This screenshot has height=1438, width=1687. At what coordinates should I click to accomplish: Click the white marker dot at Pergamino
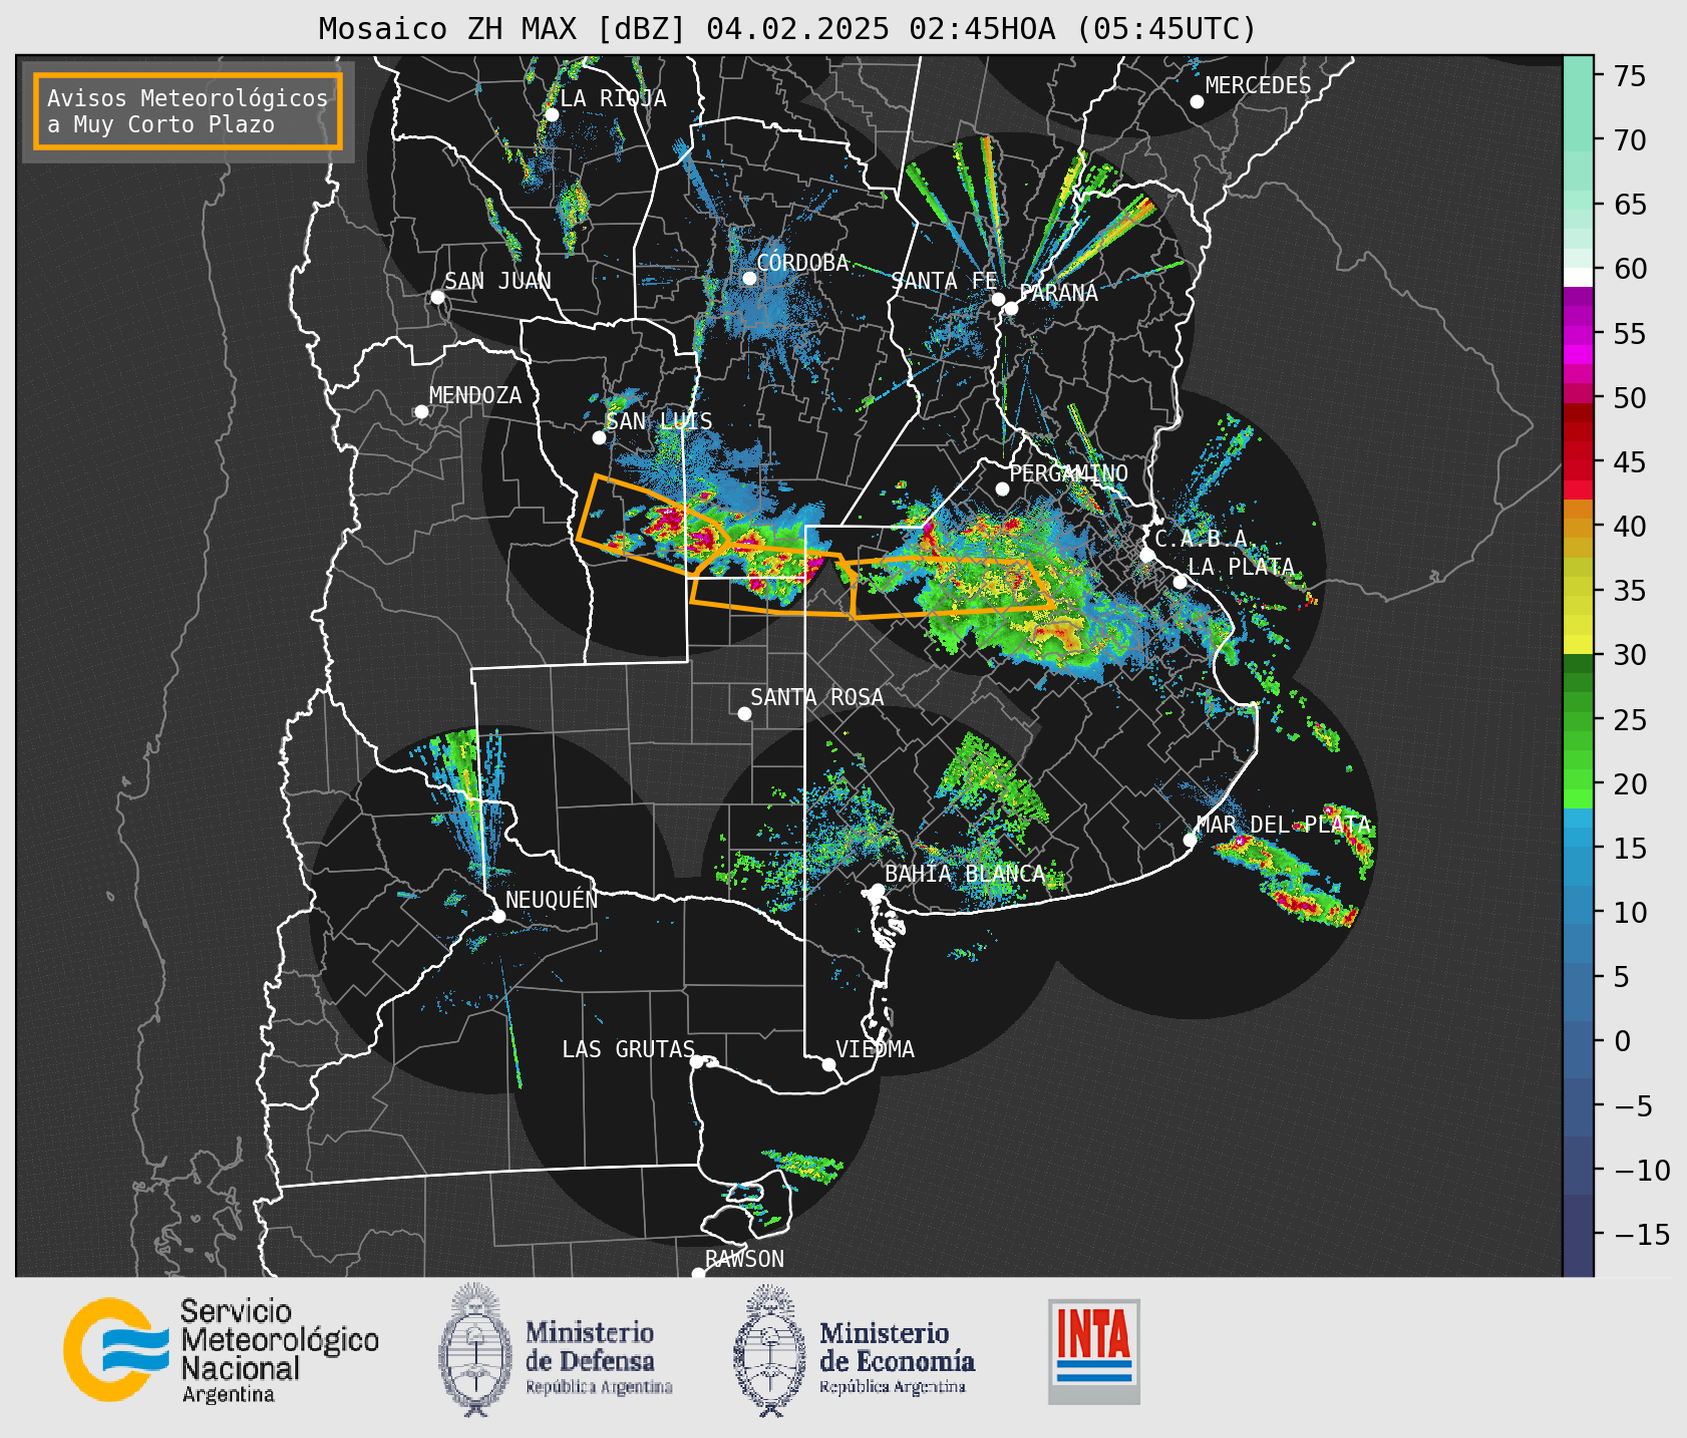(x=1002, y=489)
